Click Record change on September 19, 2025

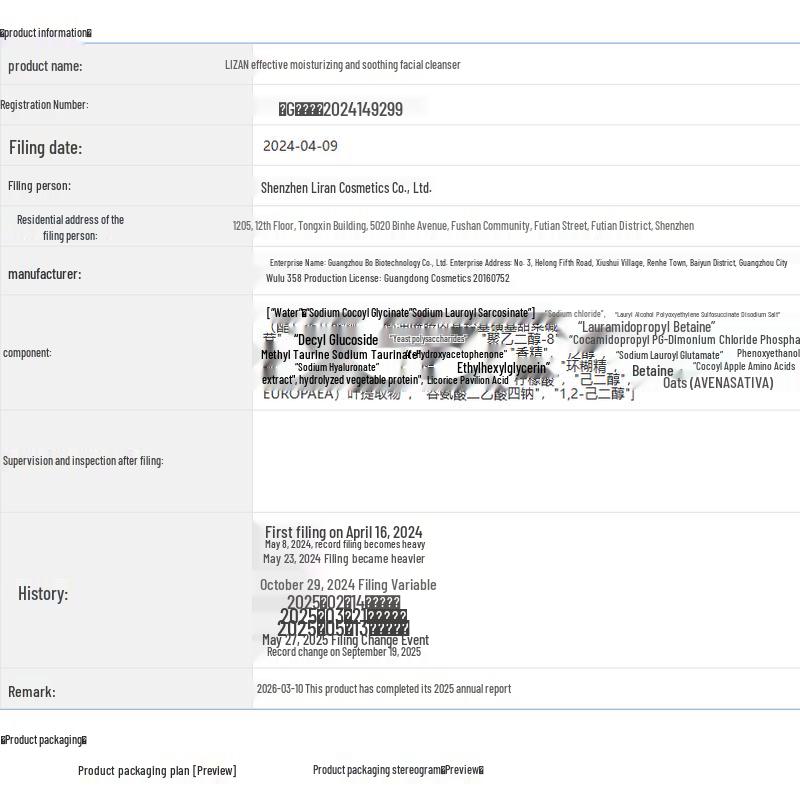pos(344,652)
